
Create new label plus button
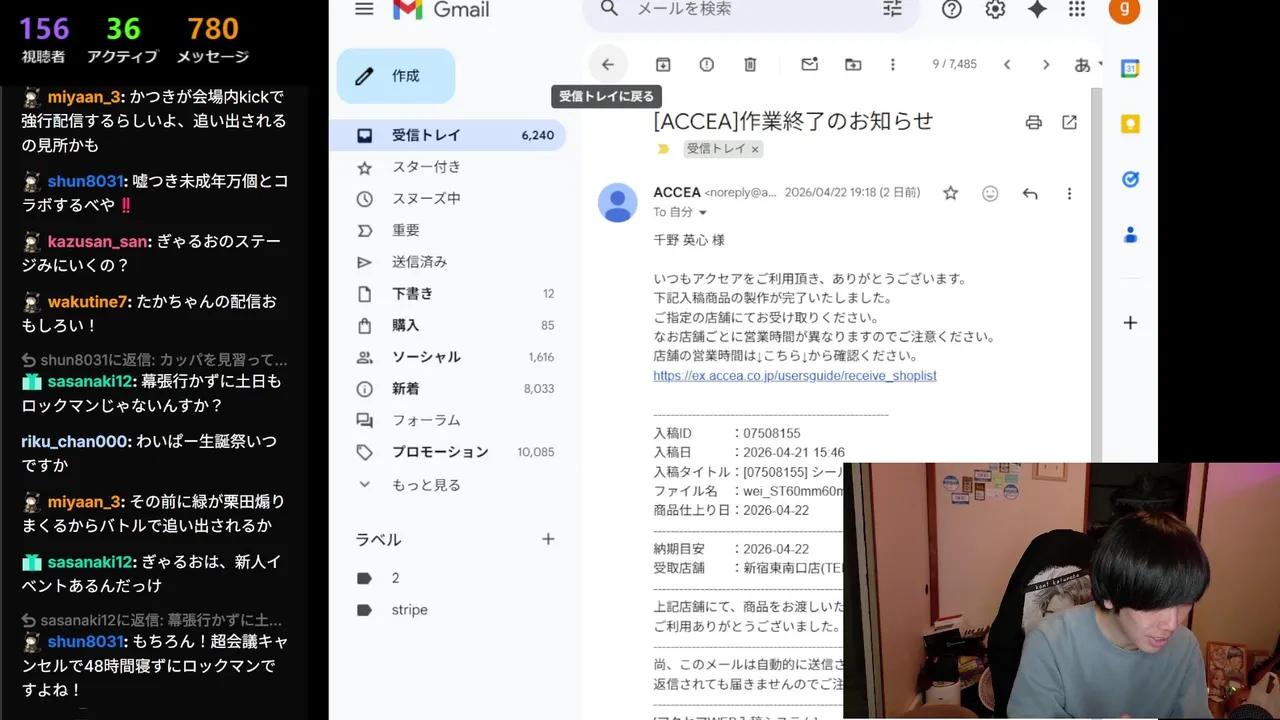[x=548, y=539]
